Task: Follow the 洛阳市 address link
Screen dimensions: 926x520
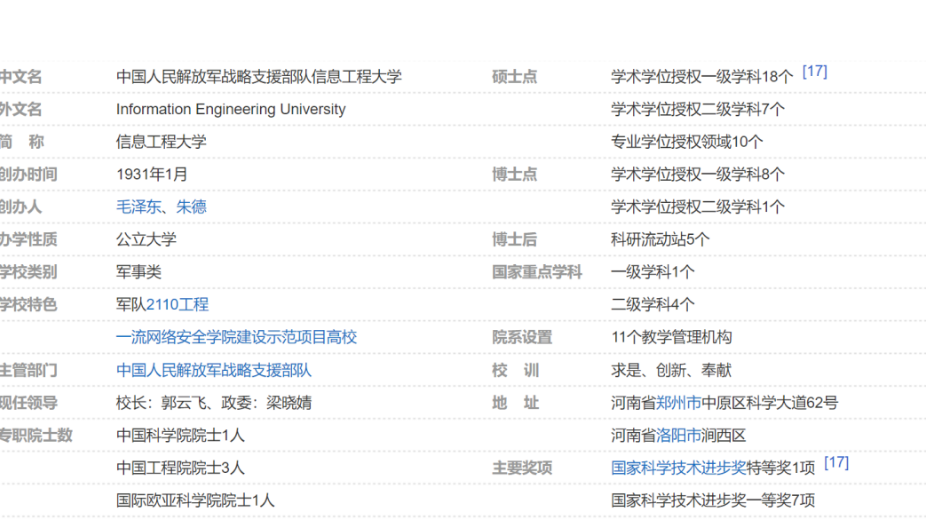Action: coord(679,435)
